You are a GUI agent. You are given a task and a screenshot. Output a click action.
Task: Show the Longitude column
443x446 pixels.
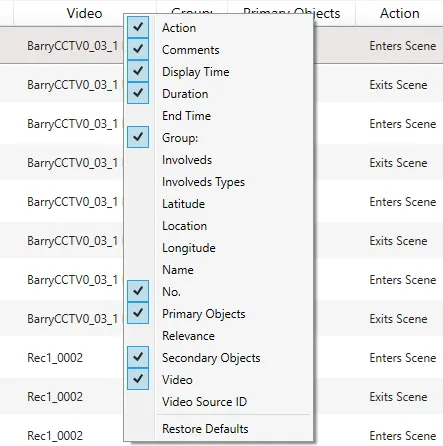[x=189, y=248]
